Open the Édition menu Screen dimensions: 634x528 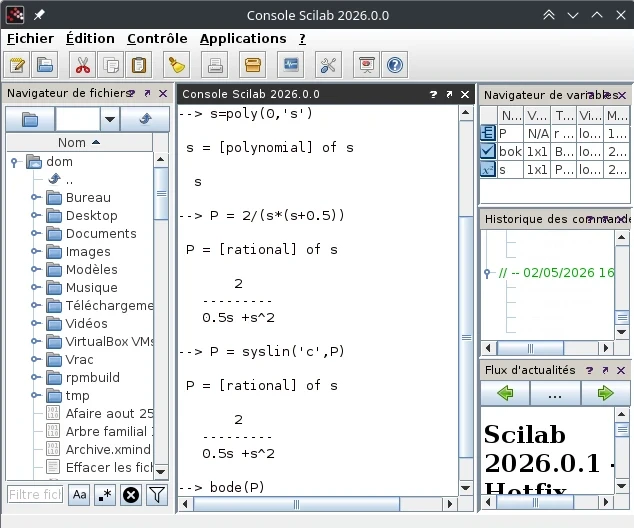coord(90,39)
